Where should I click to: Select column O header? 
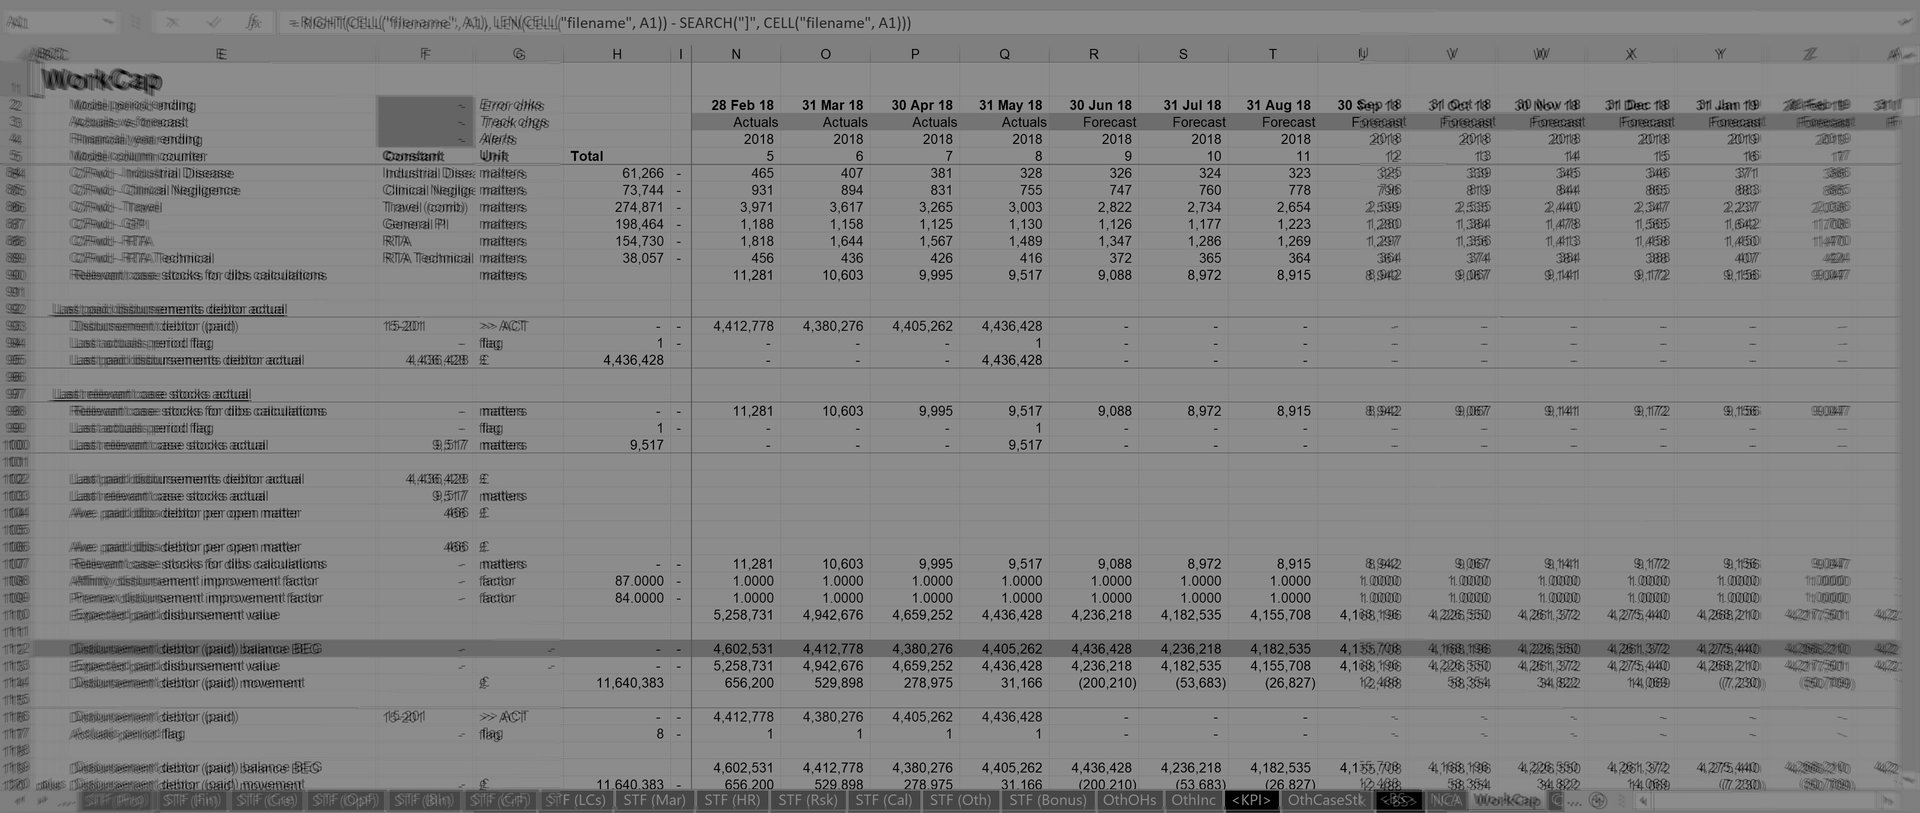[x=825, y=54]
